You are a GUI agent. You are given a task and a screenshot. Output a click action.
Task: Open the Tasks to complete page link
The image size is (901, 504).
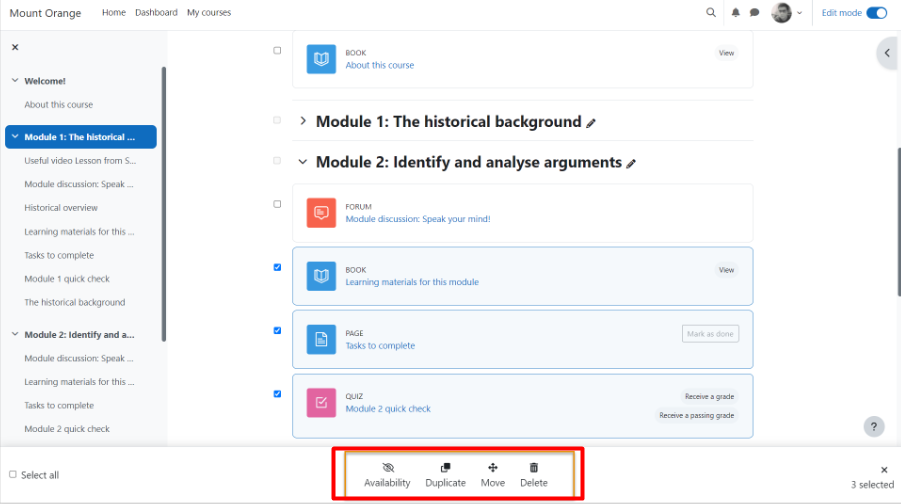click(x=379, y=346)
